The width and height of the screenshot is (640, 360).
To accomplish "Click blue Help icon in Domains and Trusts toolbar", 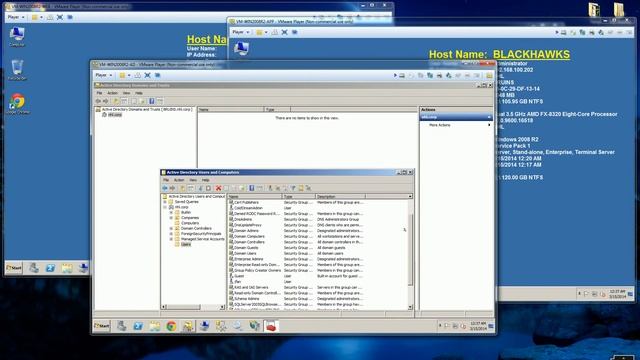I will coord(151,101).
